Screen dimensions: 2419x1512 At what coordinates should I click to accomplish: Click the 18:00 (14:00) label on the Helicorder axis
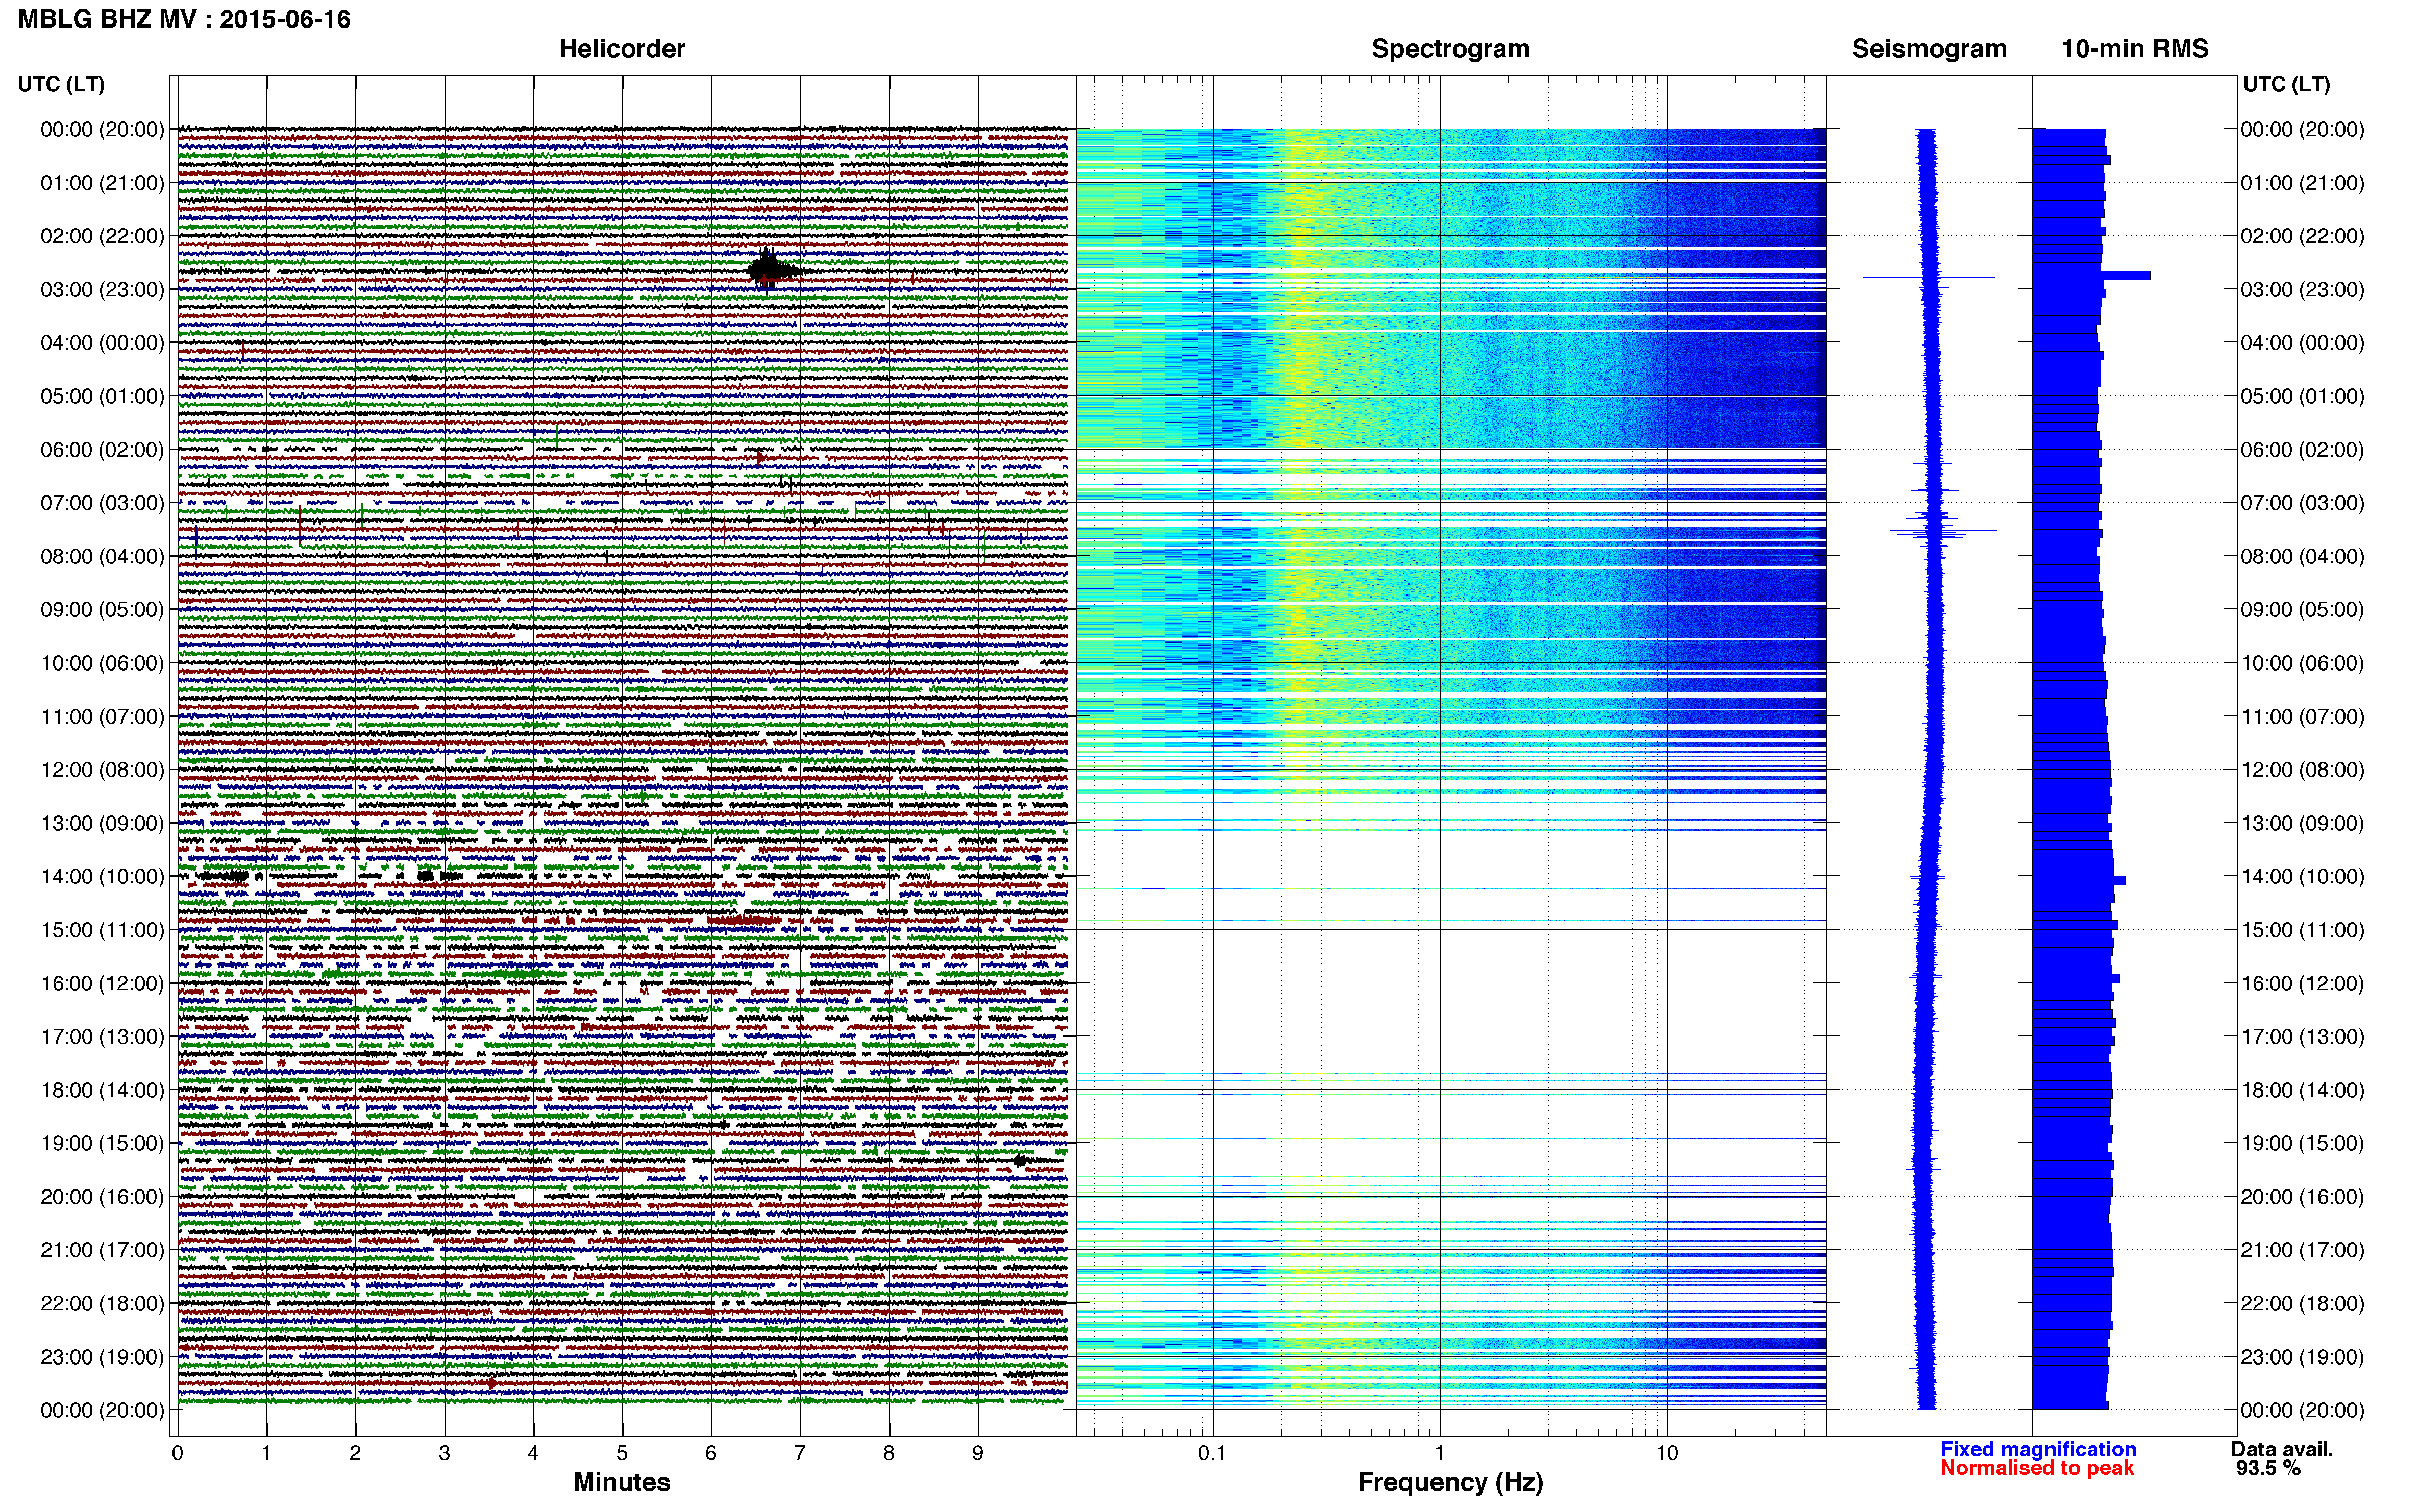point(102,1091)
